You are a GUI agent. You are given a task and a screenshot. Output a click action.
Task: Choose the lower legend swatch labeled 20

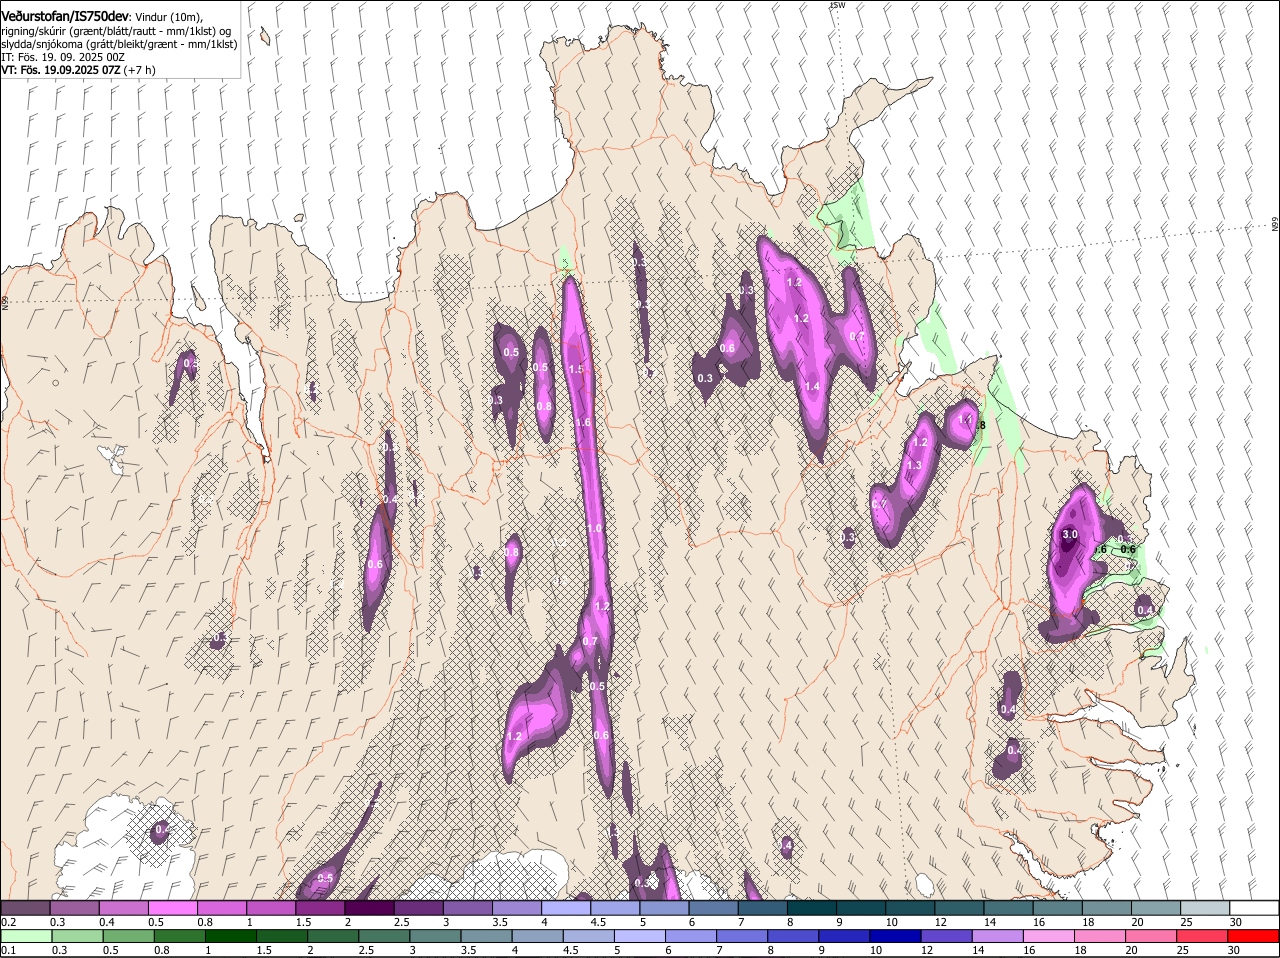click(1152, 936)
